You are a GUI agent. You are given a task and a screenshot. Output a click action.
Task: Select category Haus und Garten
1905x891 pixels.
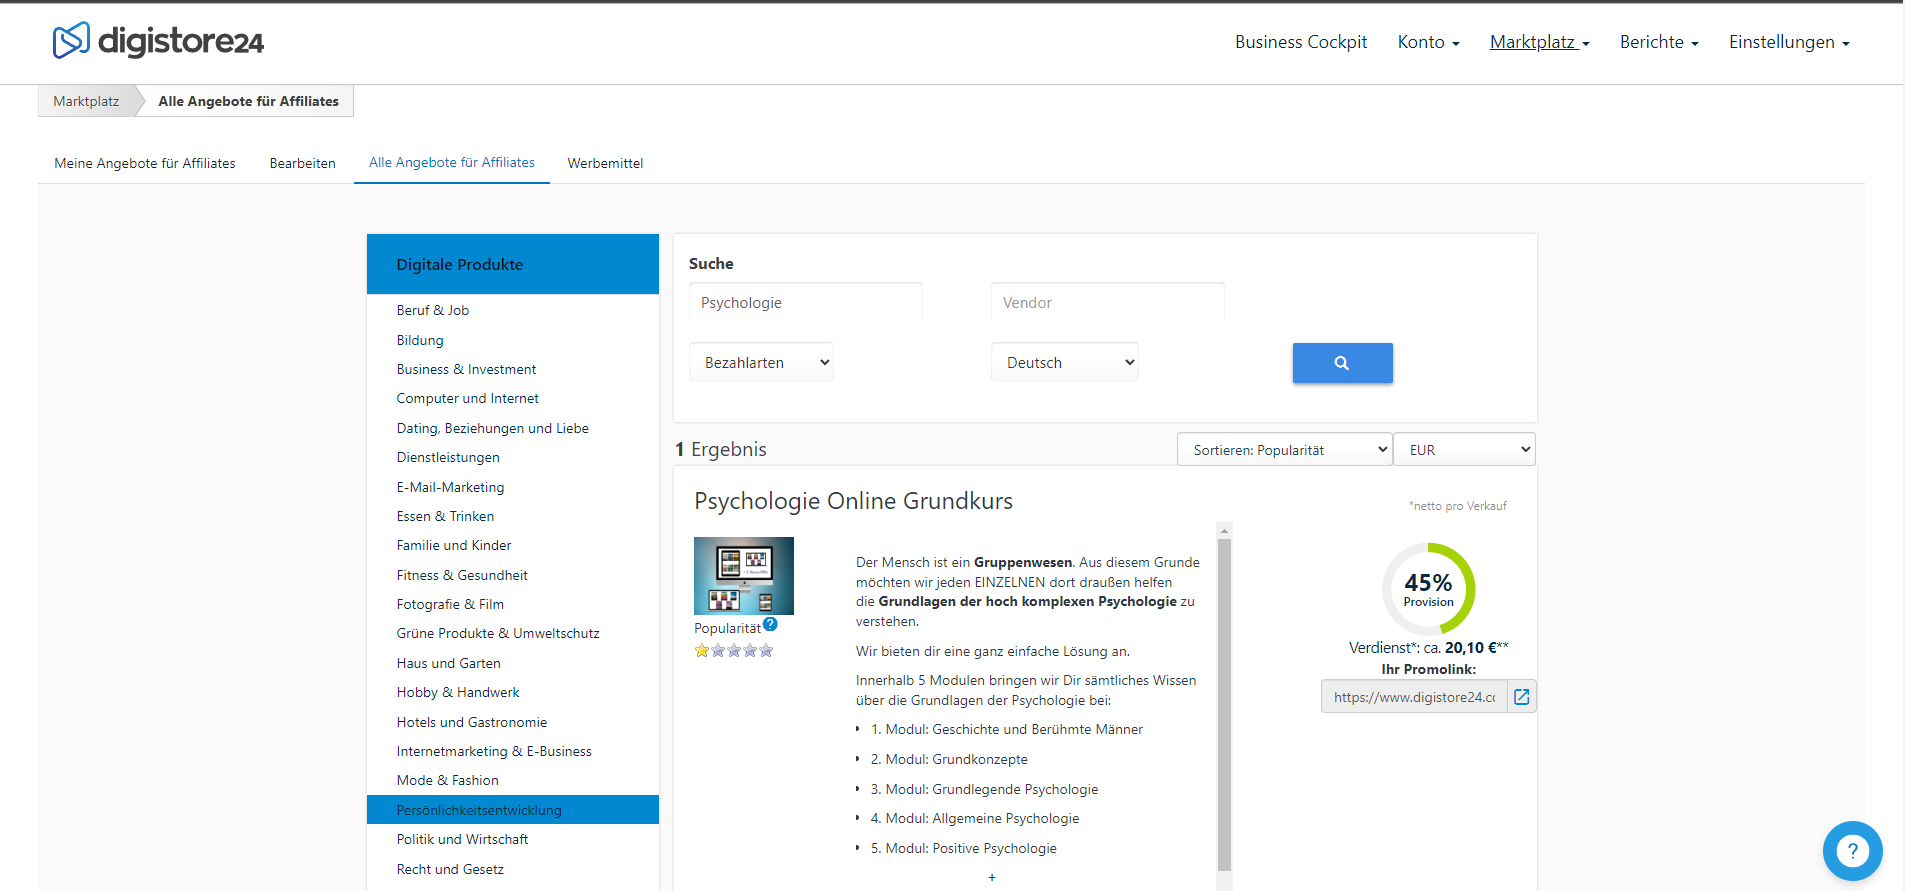tap(448, 663)
